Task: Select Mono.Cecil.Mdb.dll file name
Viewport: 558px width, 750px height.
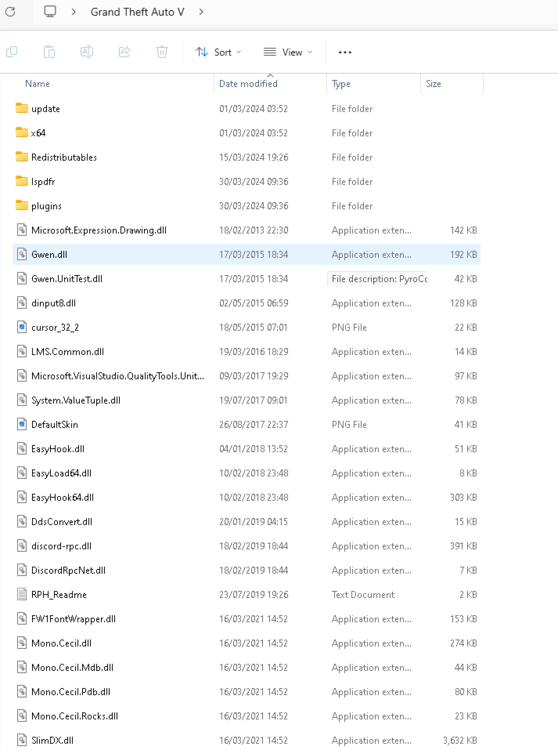Action: click(x=72, y=667)
